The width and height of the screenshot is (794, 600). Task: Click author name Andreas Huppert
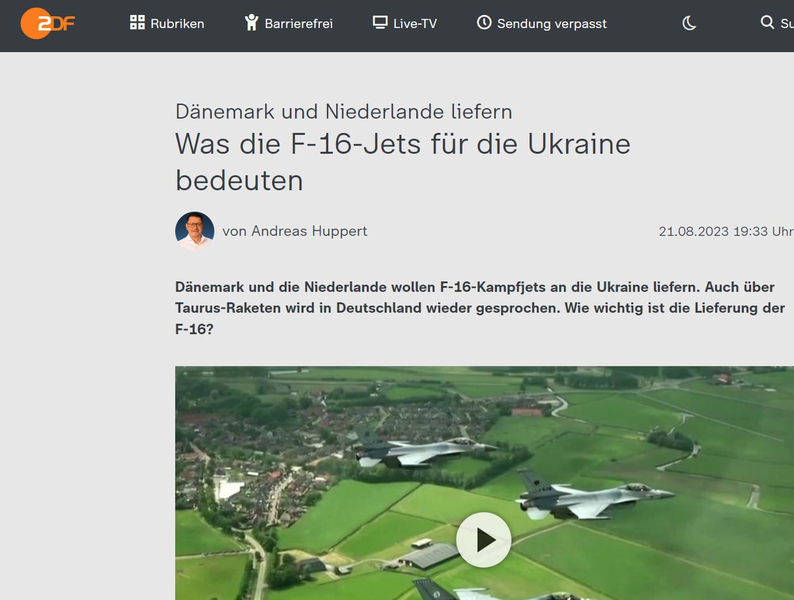(295, 231)
